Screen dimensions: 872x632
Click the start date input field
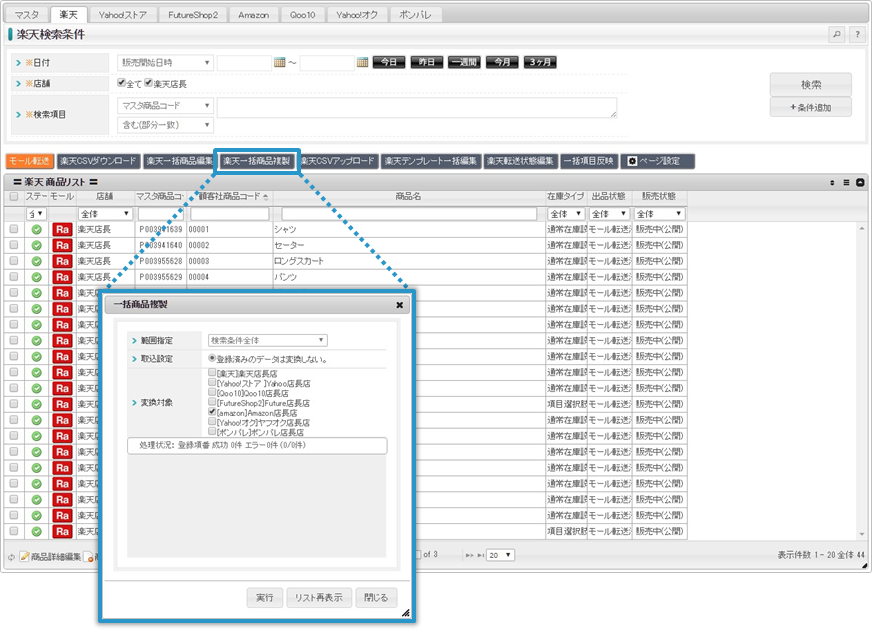(x=244, y=62)
